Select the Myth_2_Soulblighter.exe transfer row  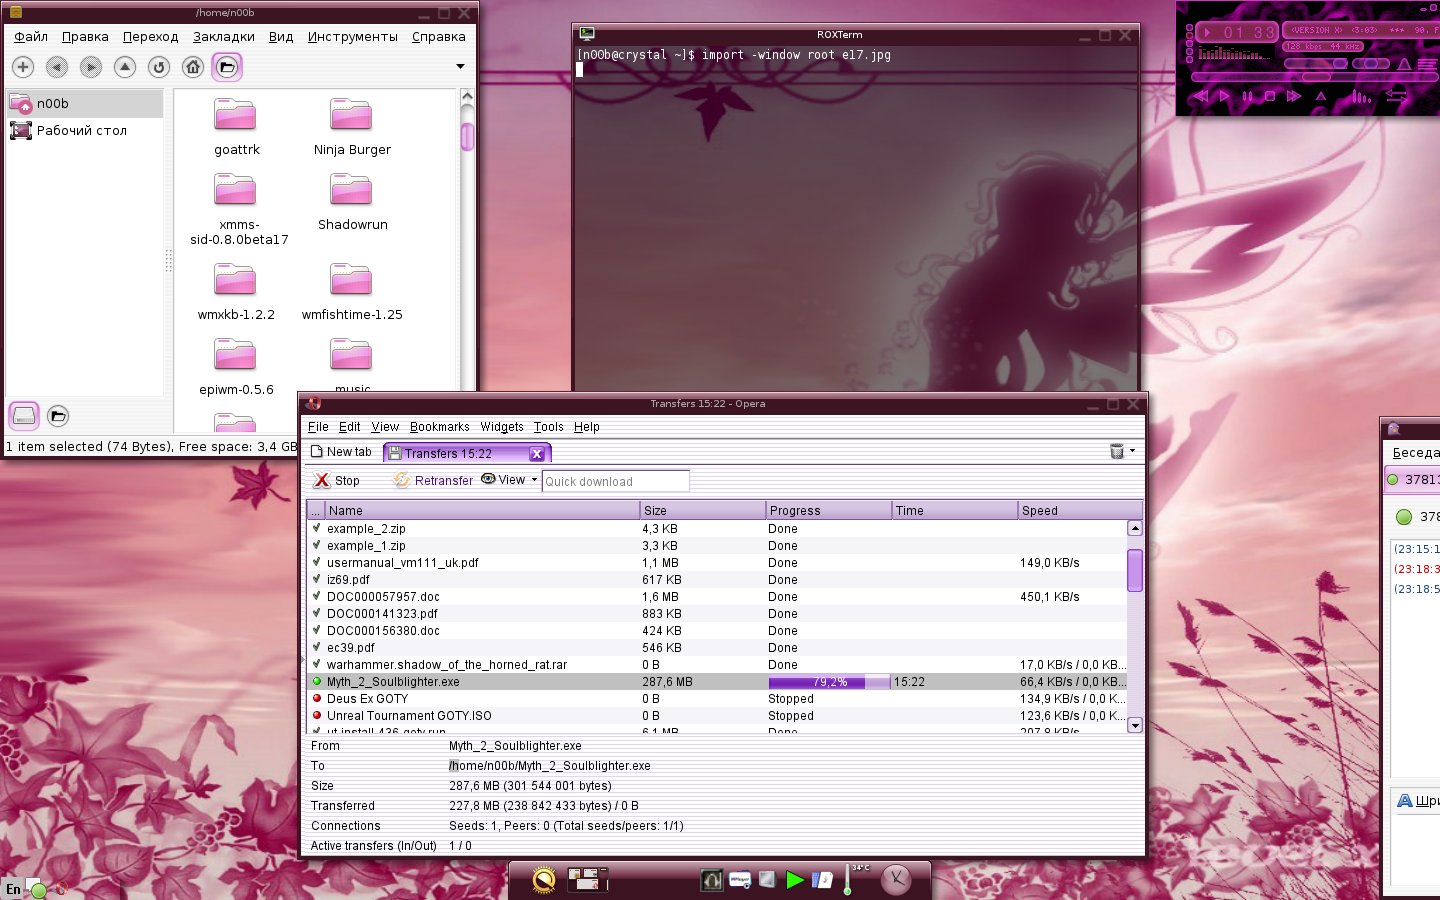coord(717,682)
